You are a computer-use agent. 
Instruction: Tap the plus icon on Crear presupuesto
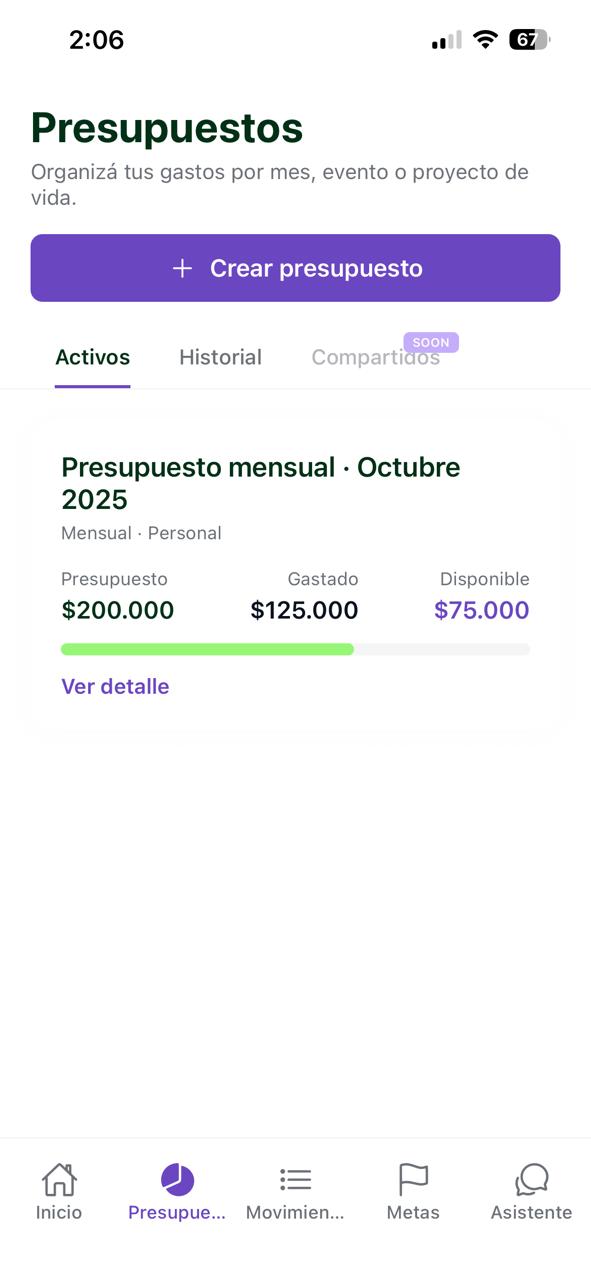pos(182,268)
